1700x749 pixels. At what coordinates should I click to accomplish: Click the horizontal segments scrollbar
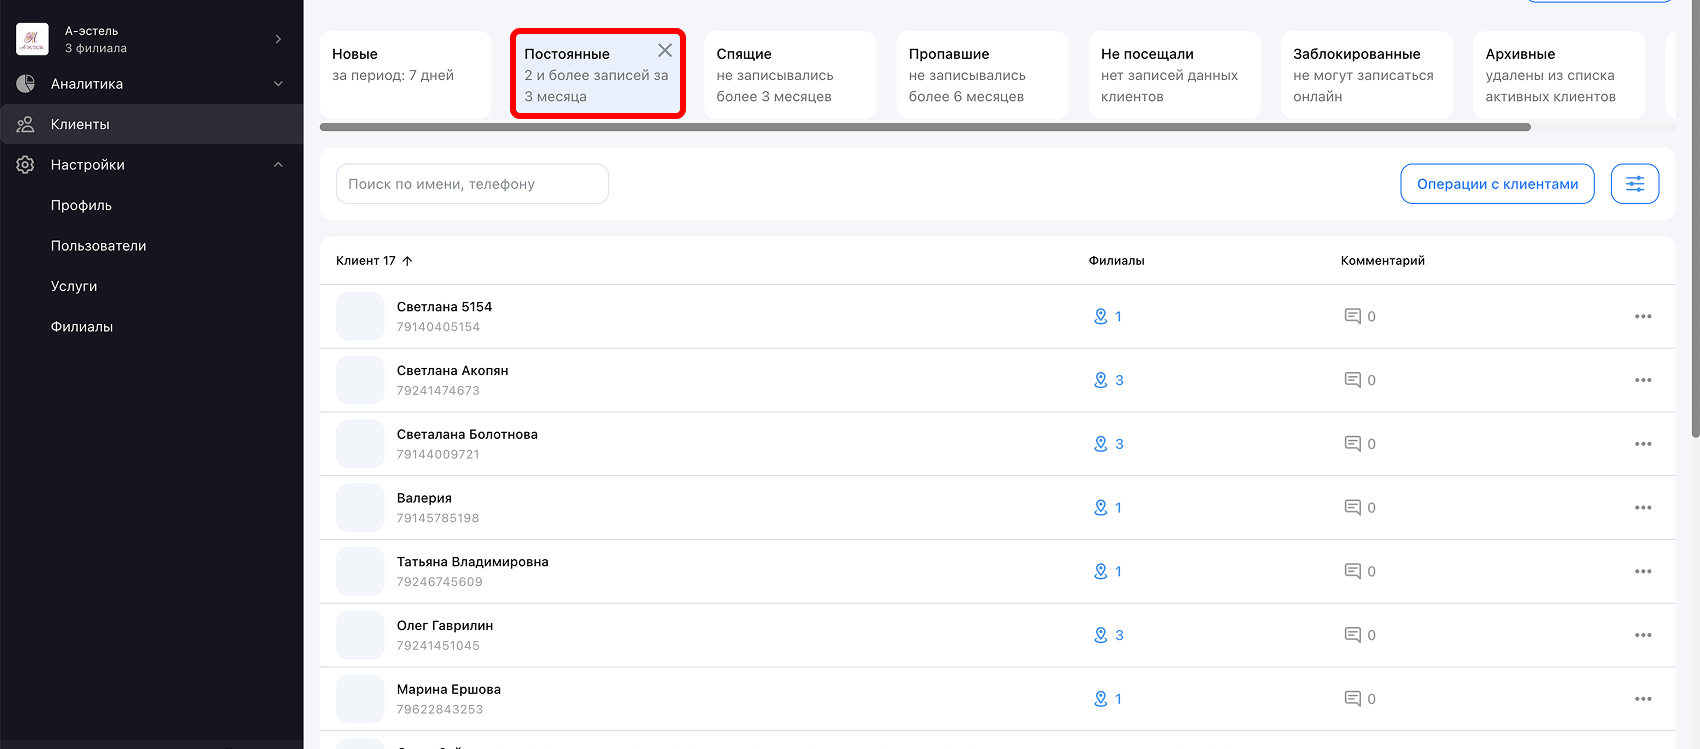pyautogui.click(x=925, y=127)
